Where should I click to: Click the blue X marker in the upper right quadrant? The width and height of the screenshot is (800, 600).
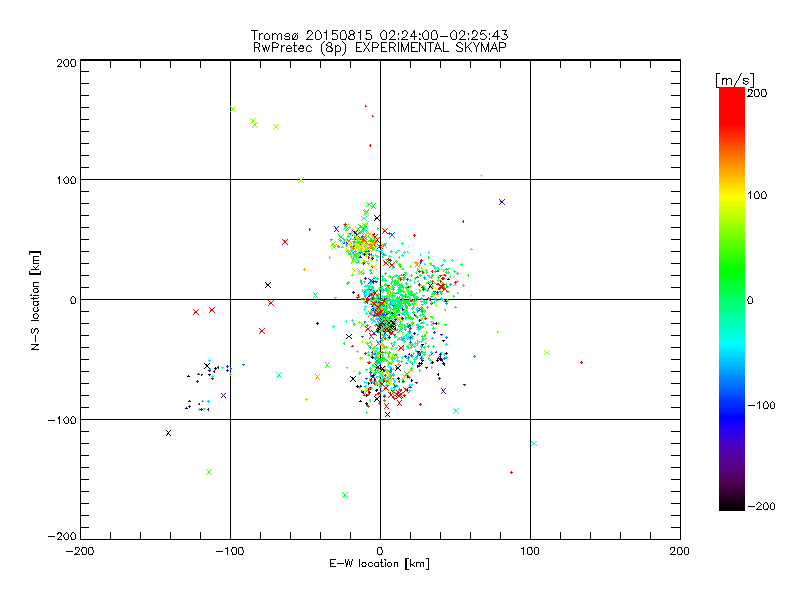click(x=502, y=202)
